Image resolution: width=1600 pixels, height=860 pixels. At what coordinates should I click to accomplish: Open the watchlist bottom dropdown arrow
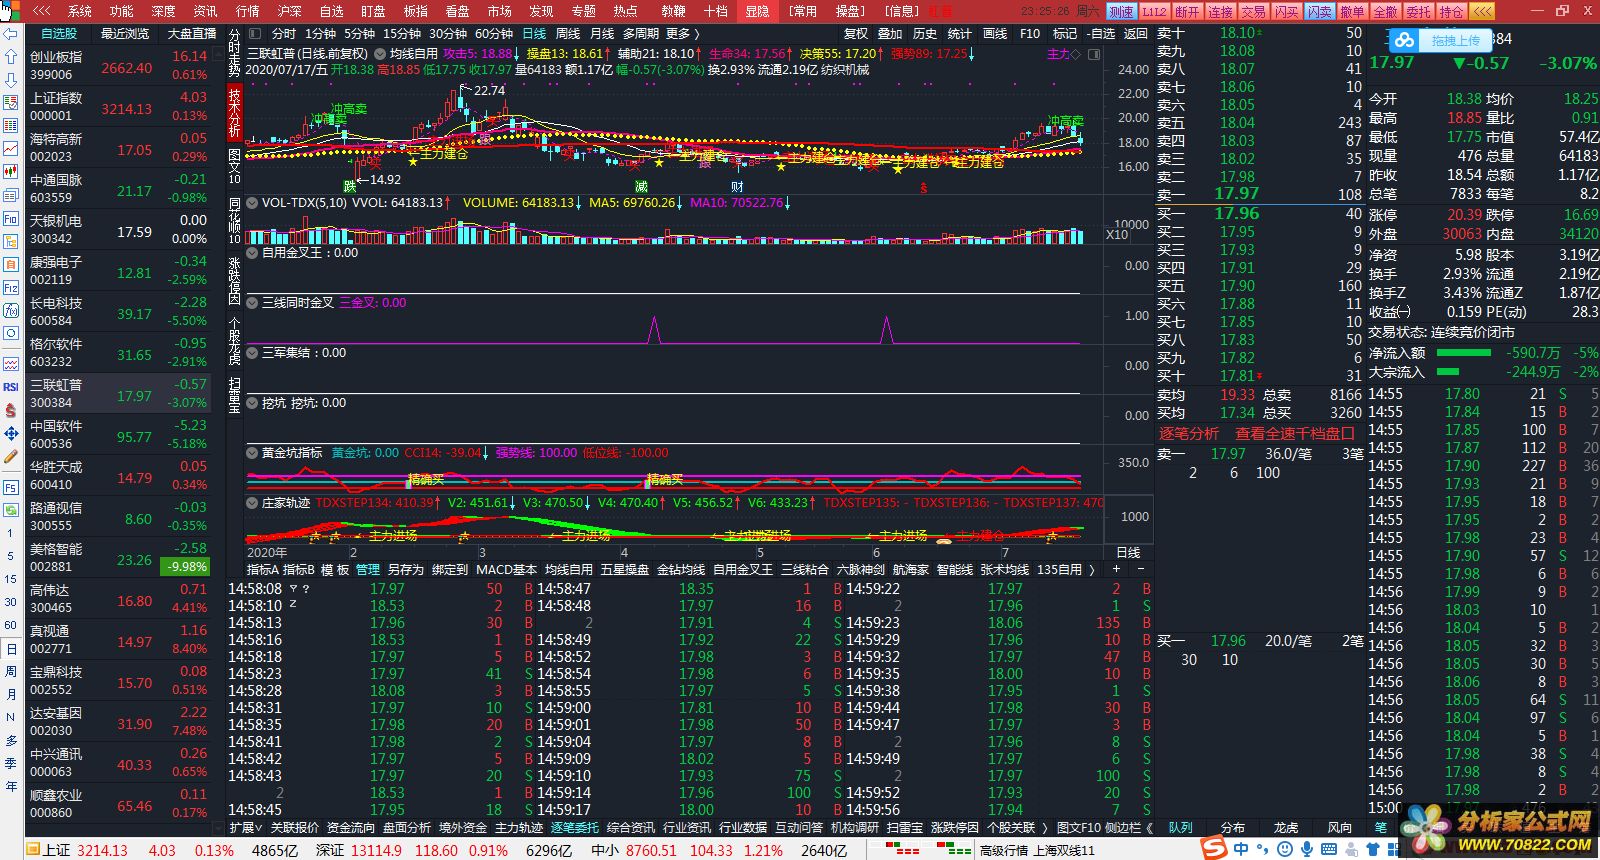click(x=219, y=826)
